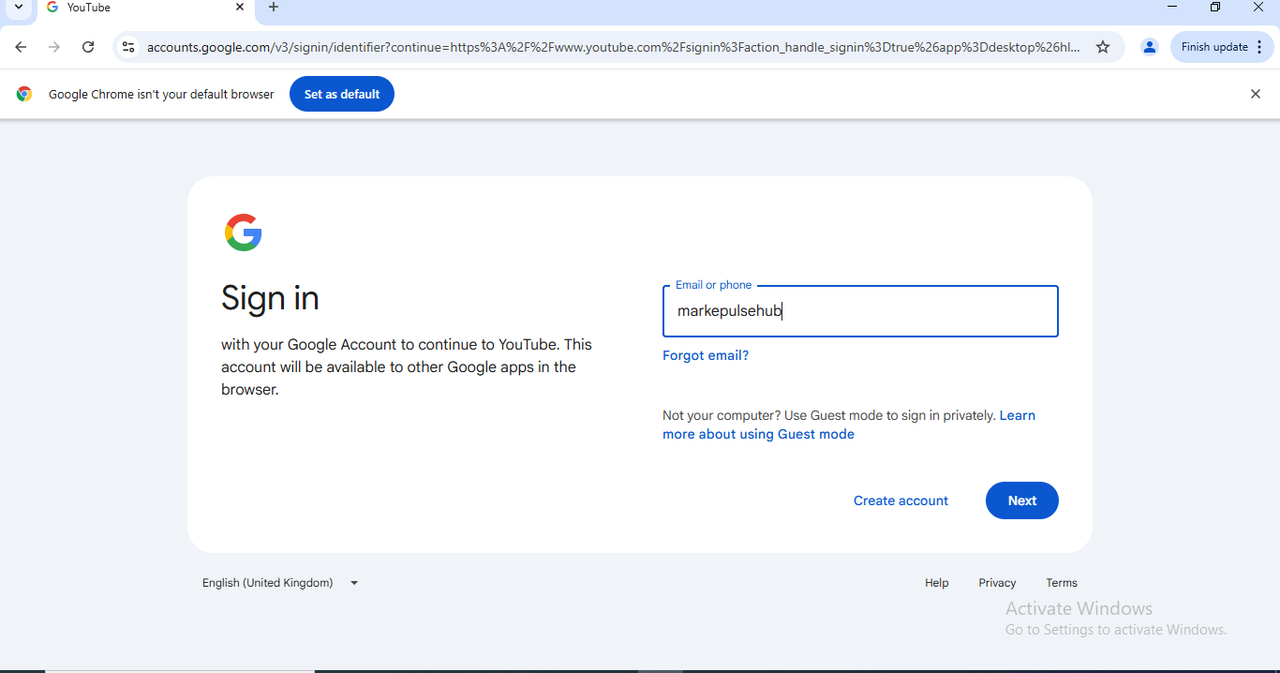1280x673 pixels.
Task: Dismiss the default browser notification bar
Action: point(1255,94)
